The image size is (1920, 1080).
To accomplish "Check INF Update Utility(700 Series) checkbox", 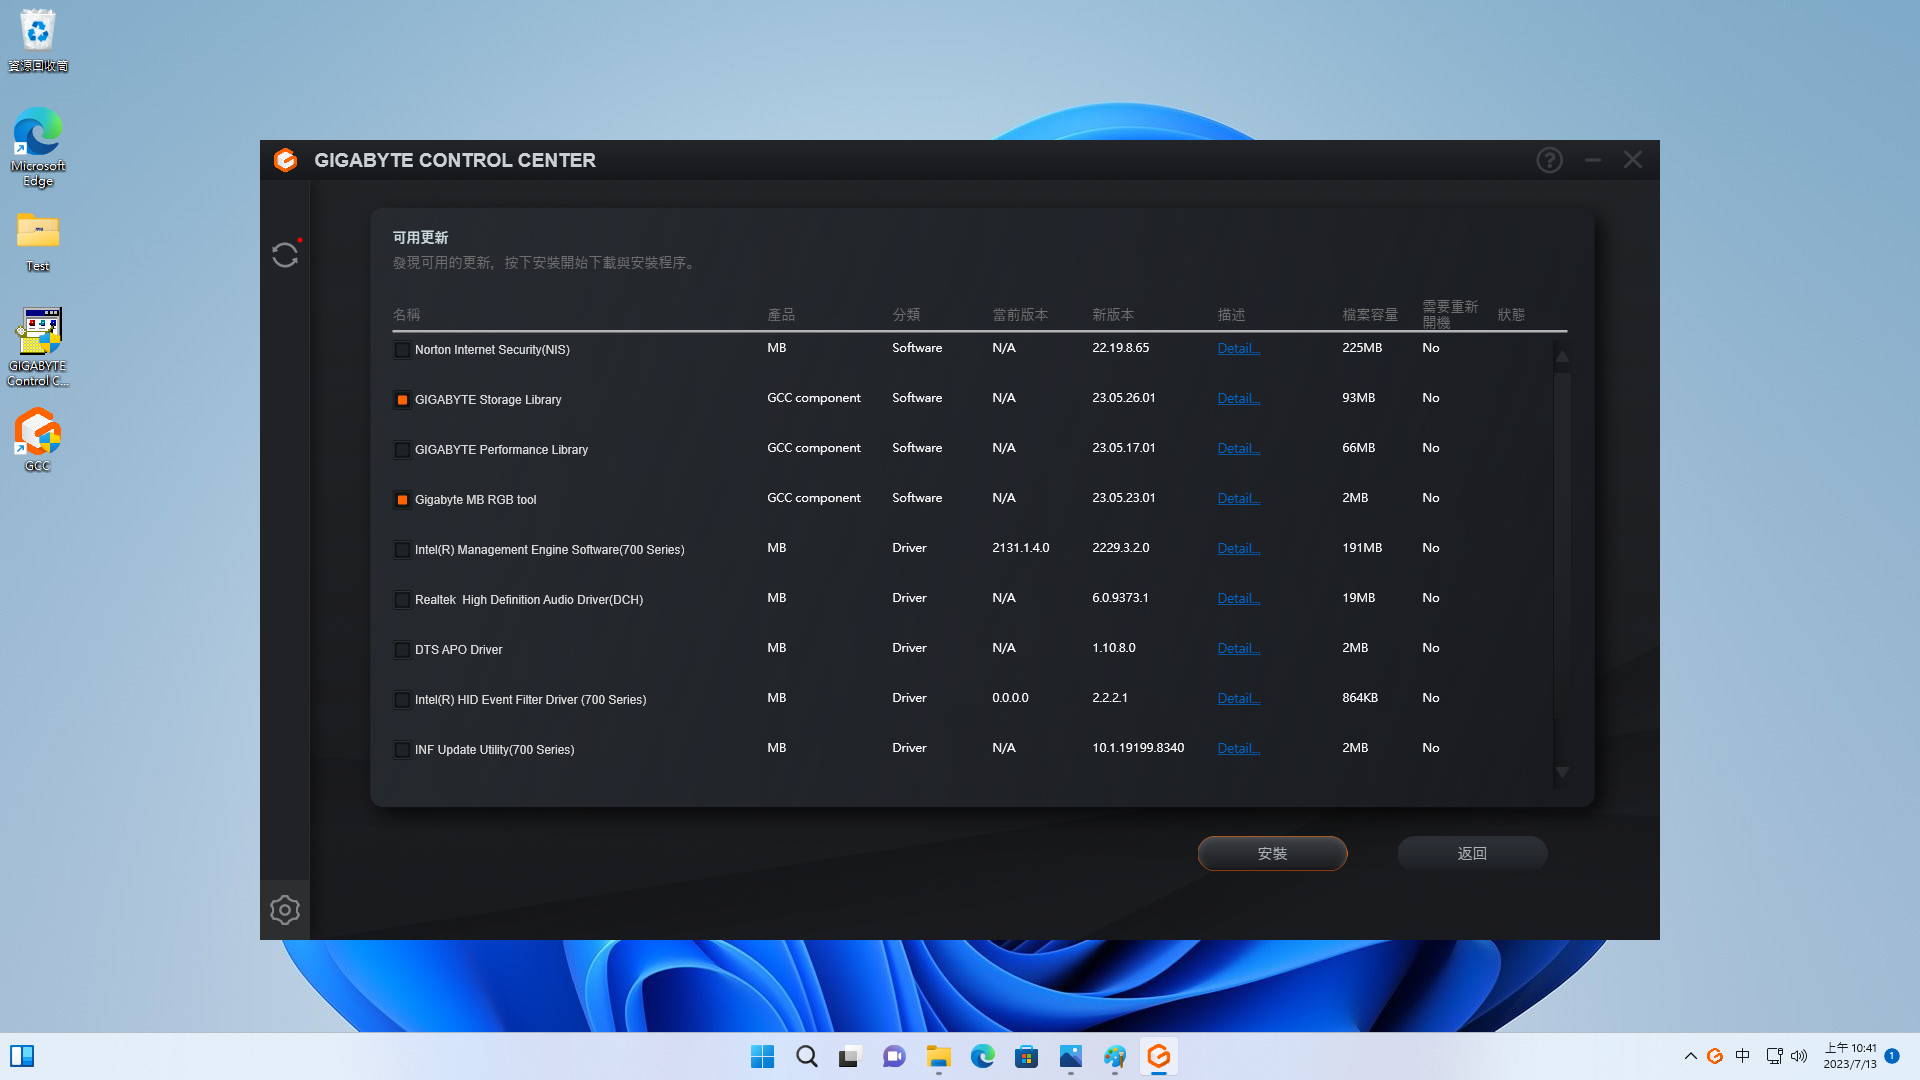I will pyautogui.click(x=402, y=750).
